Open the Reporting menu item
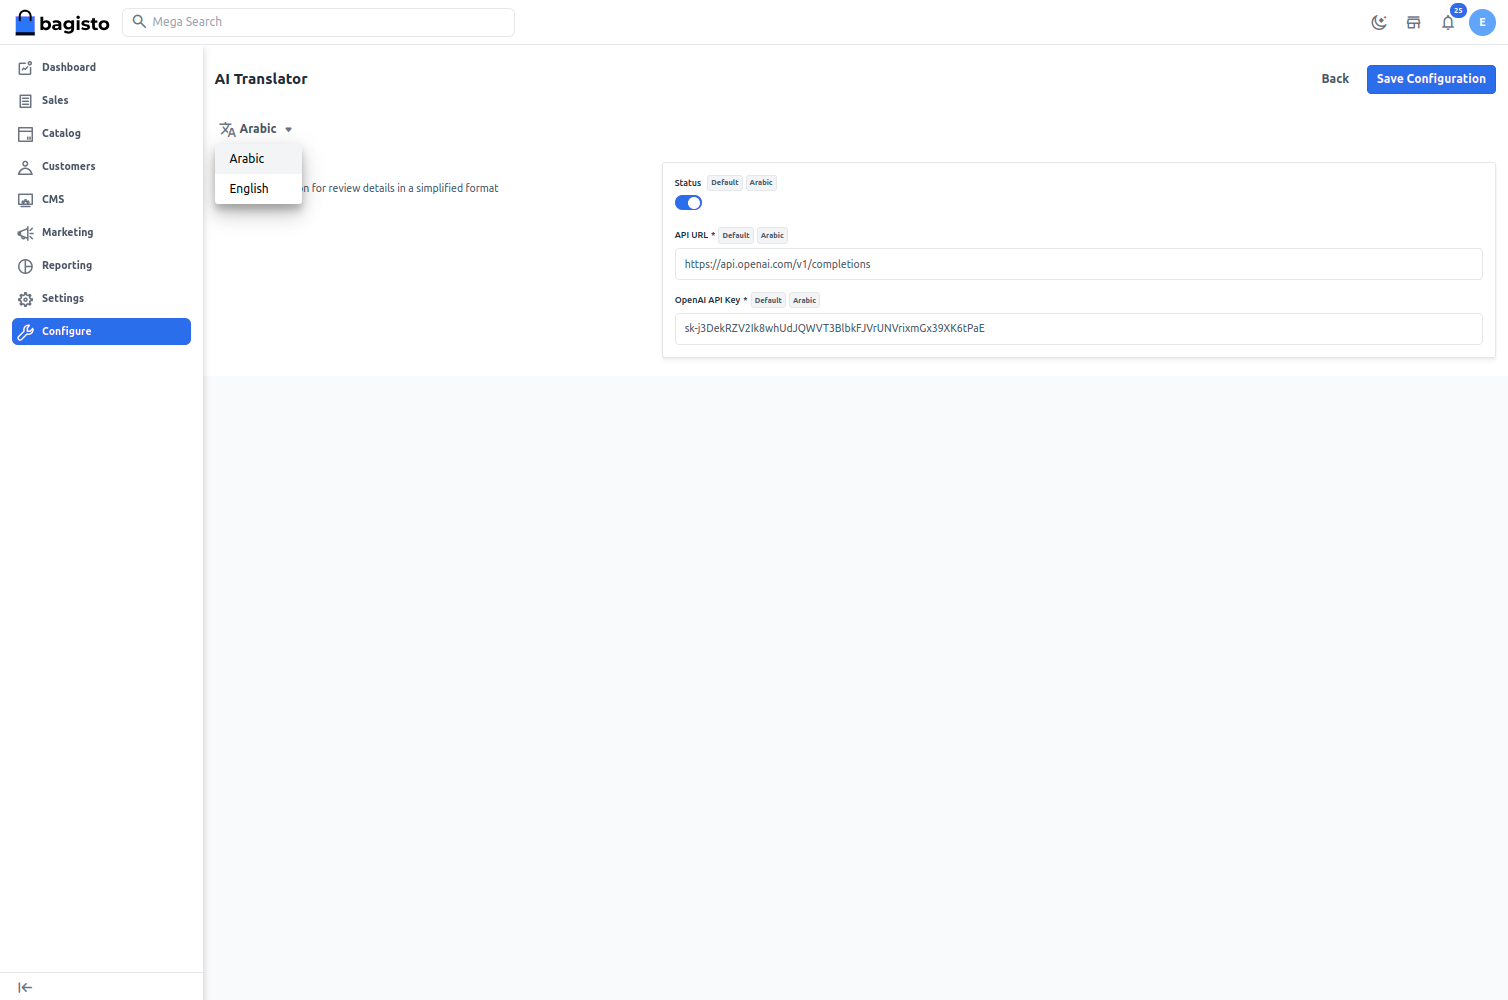Screen dimensions: 1508x1000 (101, 266)
